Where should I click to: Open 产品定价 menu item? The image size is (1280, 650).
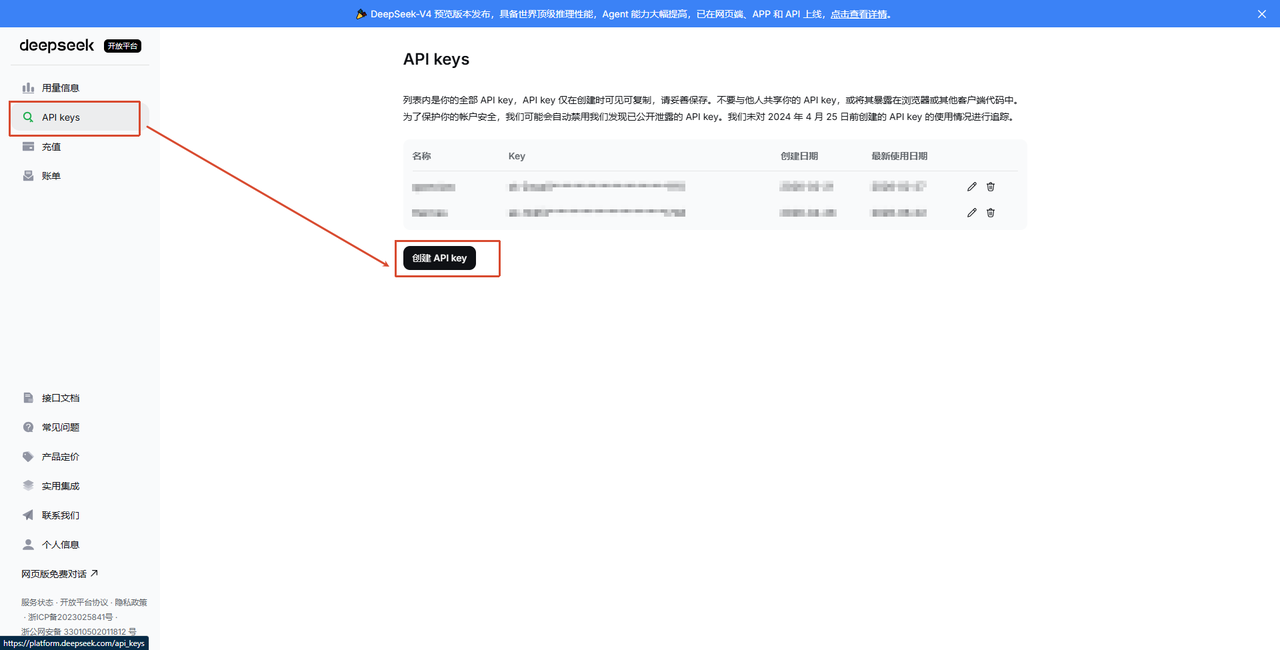click(x=79, y=457)
